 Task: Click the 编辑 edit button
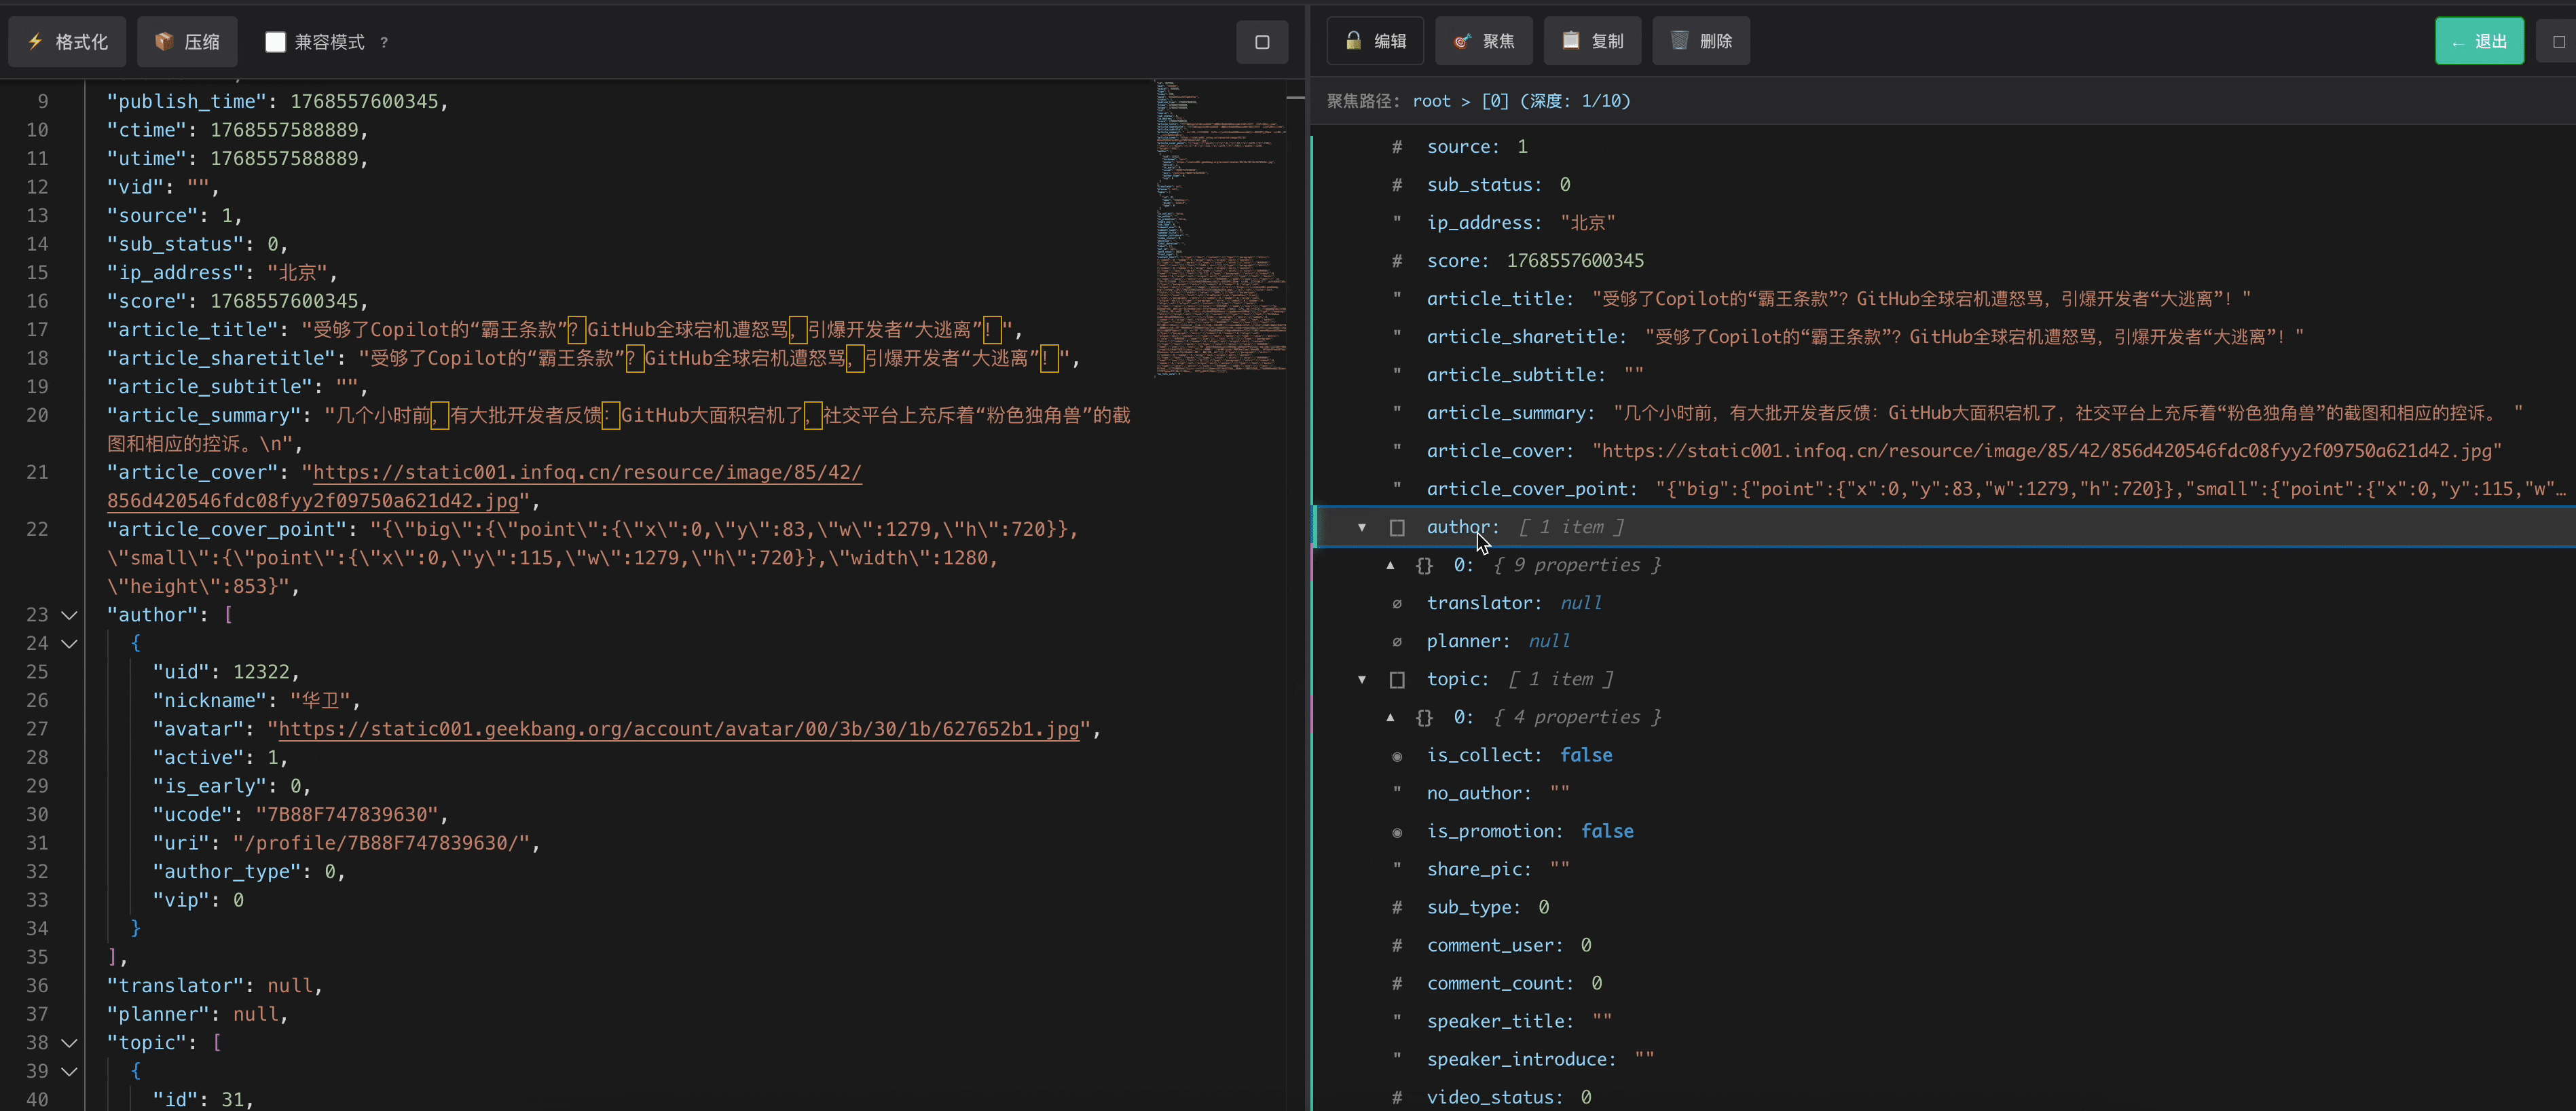click(x=1375, y=41)
